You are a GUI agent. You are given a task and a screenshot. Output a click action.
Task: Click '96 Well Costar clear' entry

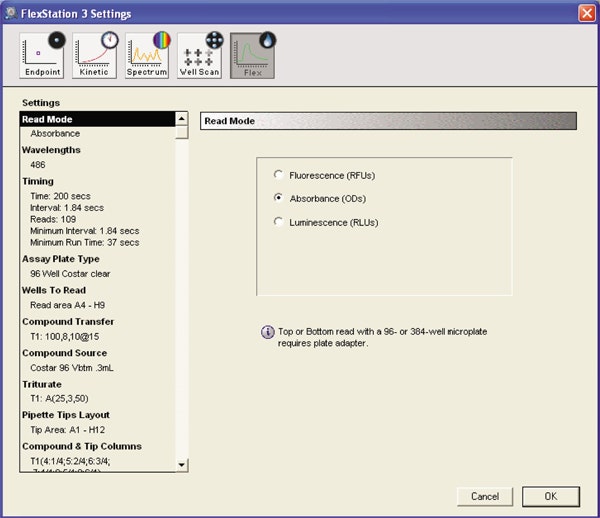click(70, 274)
